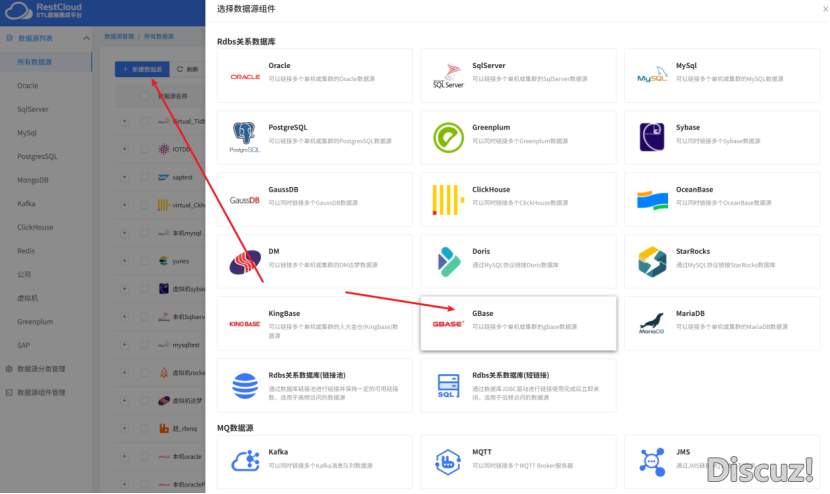Screen dimensions: 830x494
Task: Collapse the 数据源列表 sidebar section
Action: coord(86,38)
